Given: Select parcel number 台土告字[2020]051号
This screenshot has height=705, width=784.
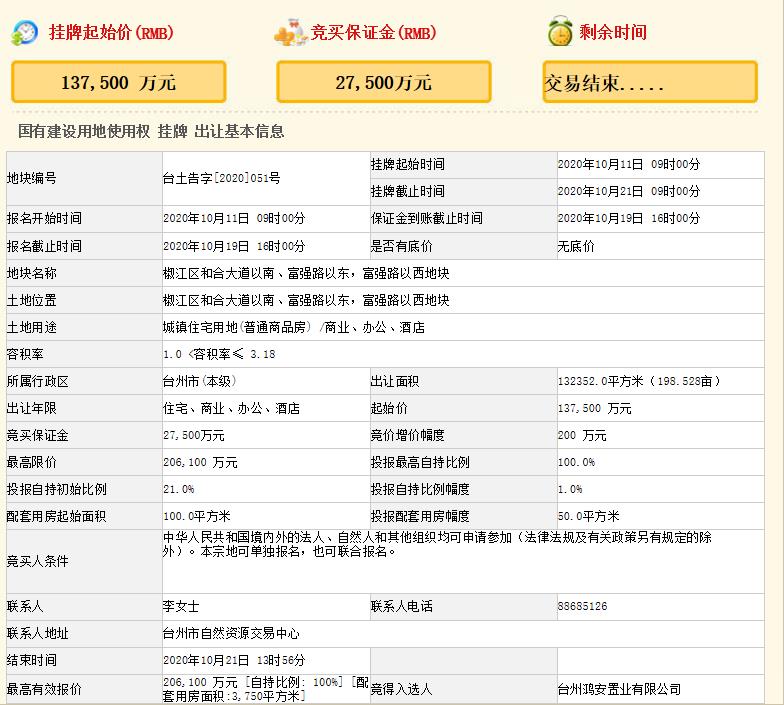Looking at the screenshot, I should point(221,178).
